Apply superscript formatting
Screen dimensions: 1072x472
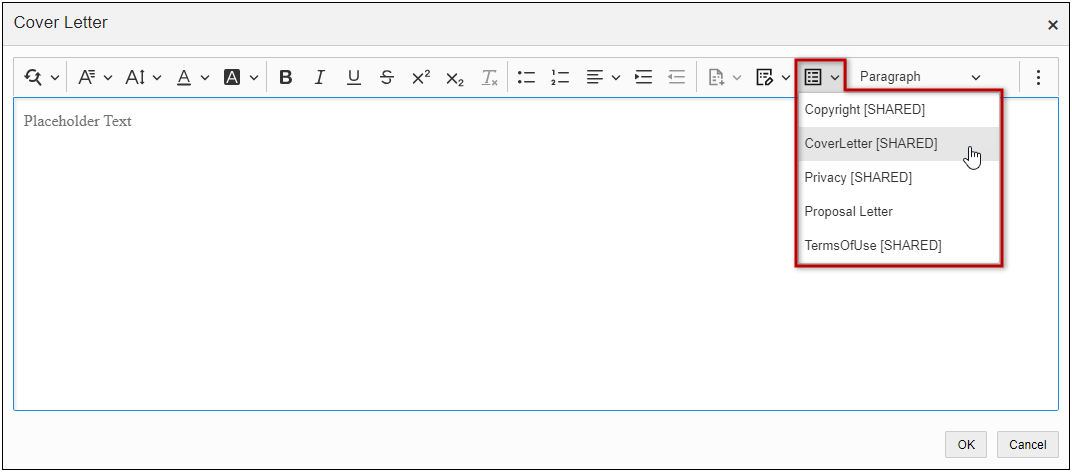421,77
